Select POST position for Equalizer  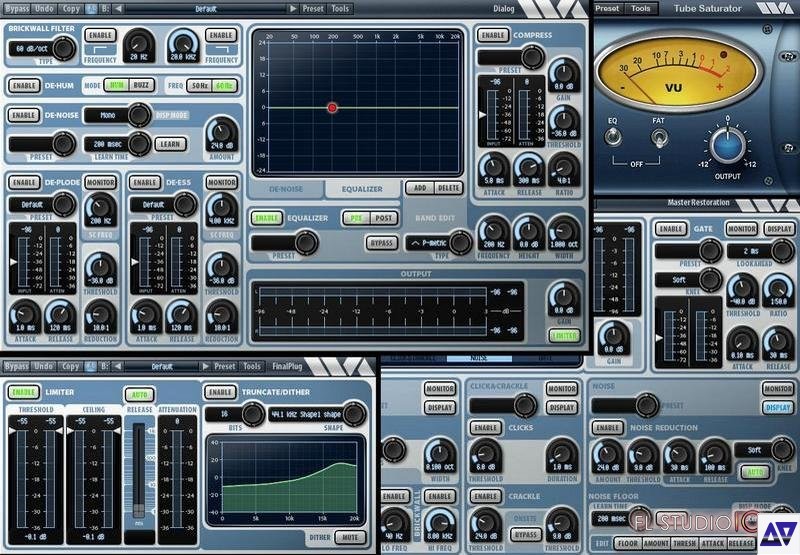(383, 218)
